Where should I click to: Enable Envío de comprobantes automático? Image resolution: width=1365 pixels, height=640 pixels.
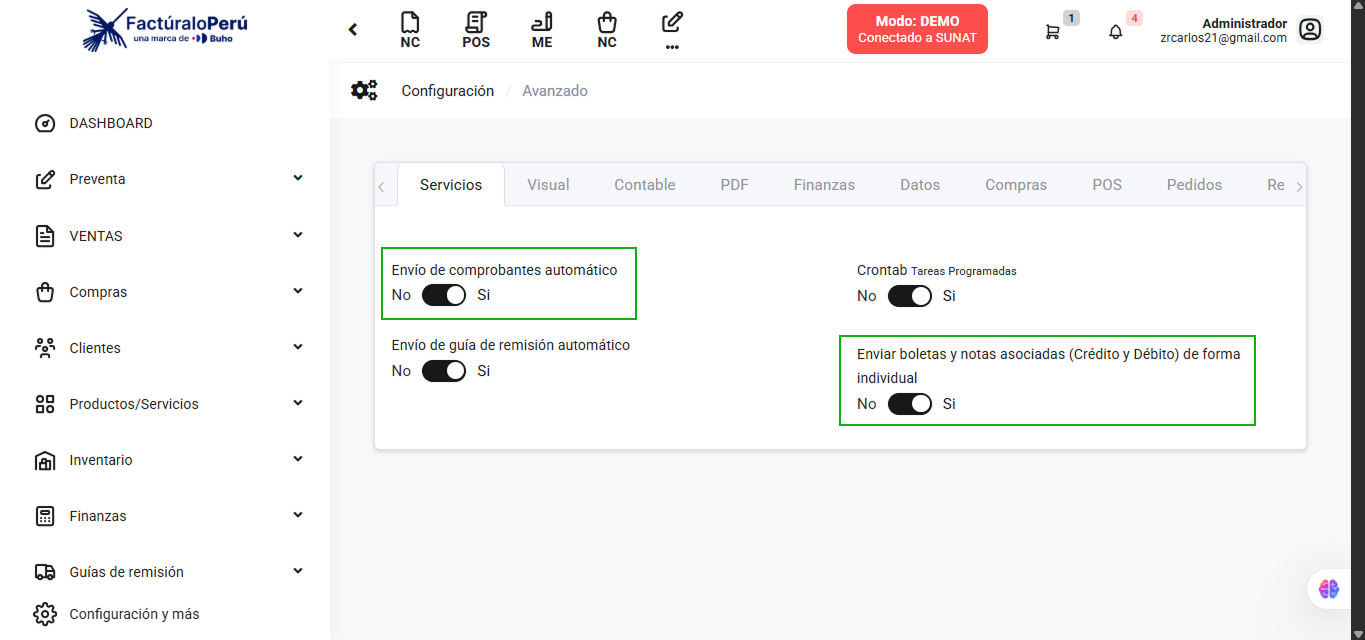pos(444,295)
